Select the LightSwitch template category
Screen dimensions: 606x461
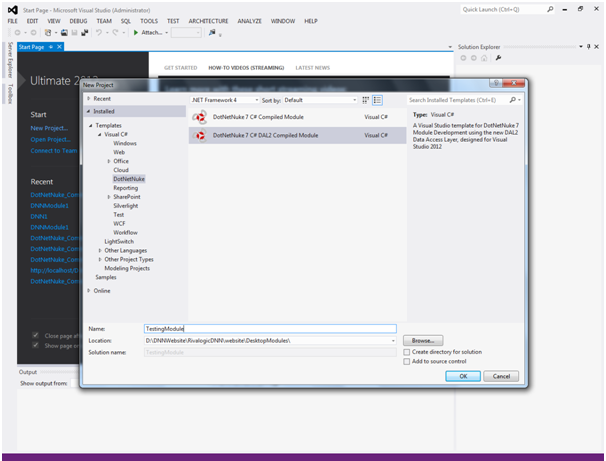(x=119, y=242)
